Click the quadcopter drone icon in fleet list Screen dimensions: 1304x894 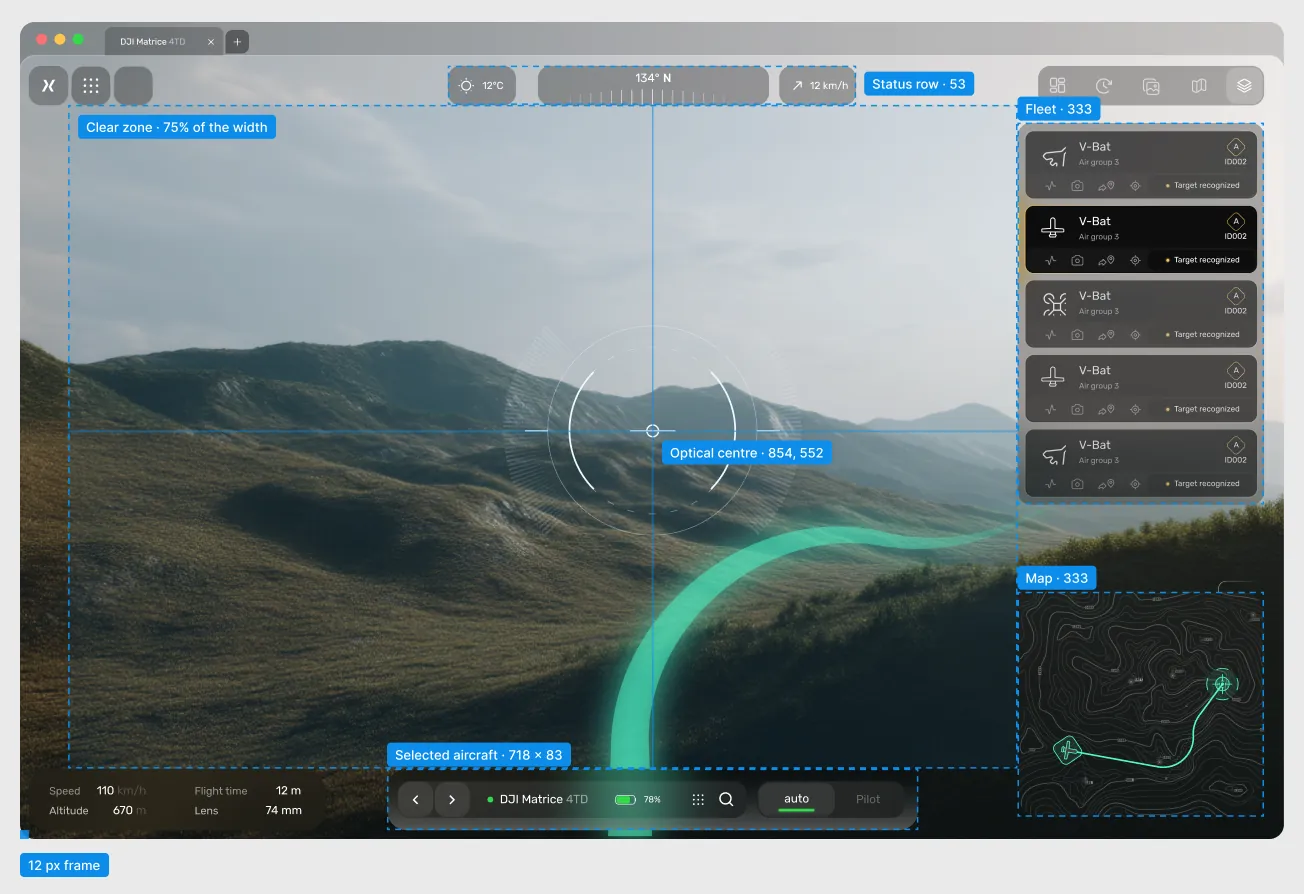pos(1053,303)
